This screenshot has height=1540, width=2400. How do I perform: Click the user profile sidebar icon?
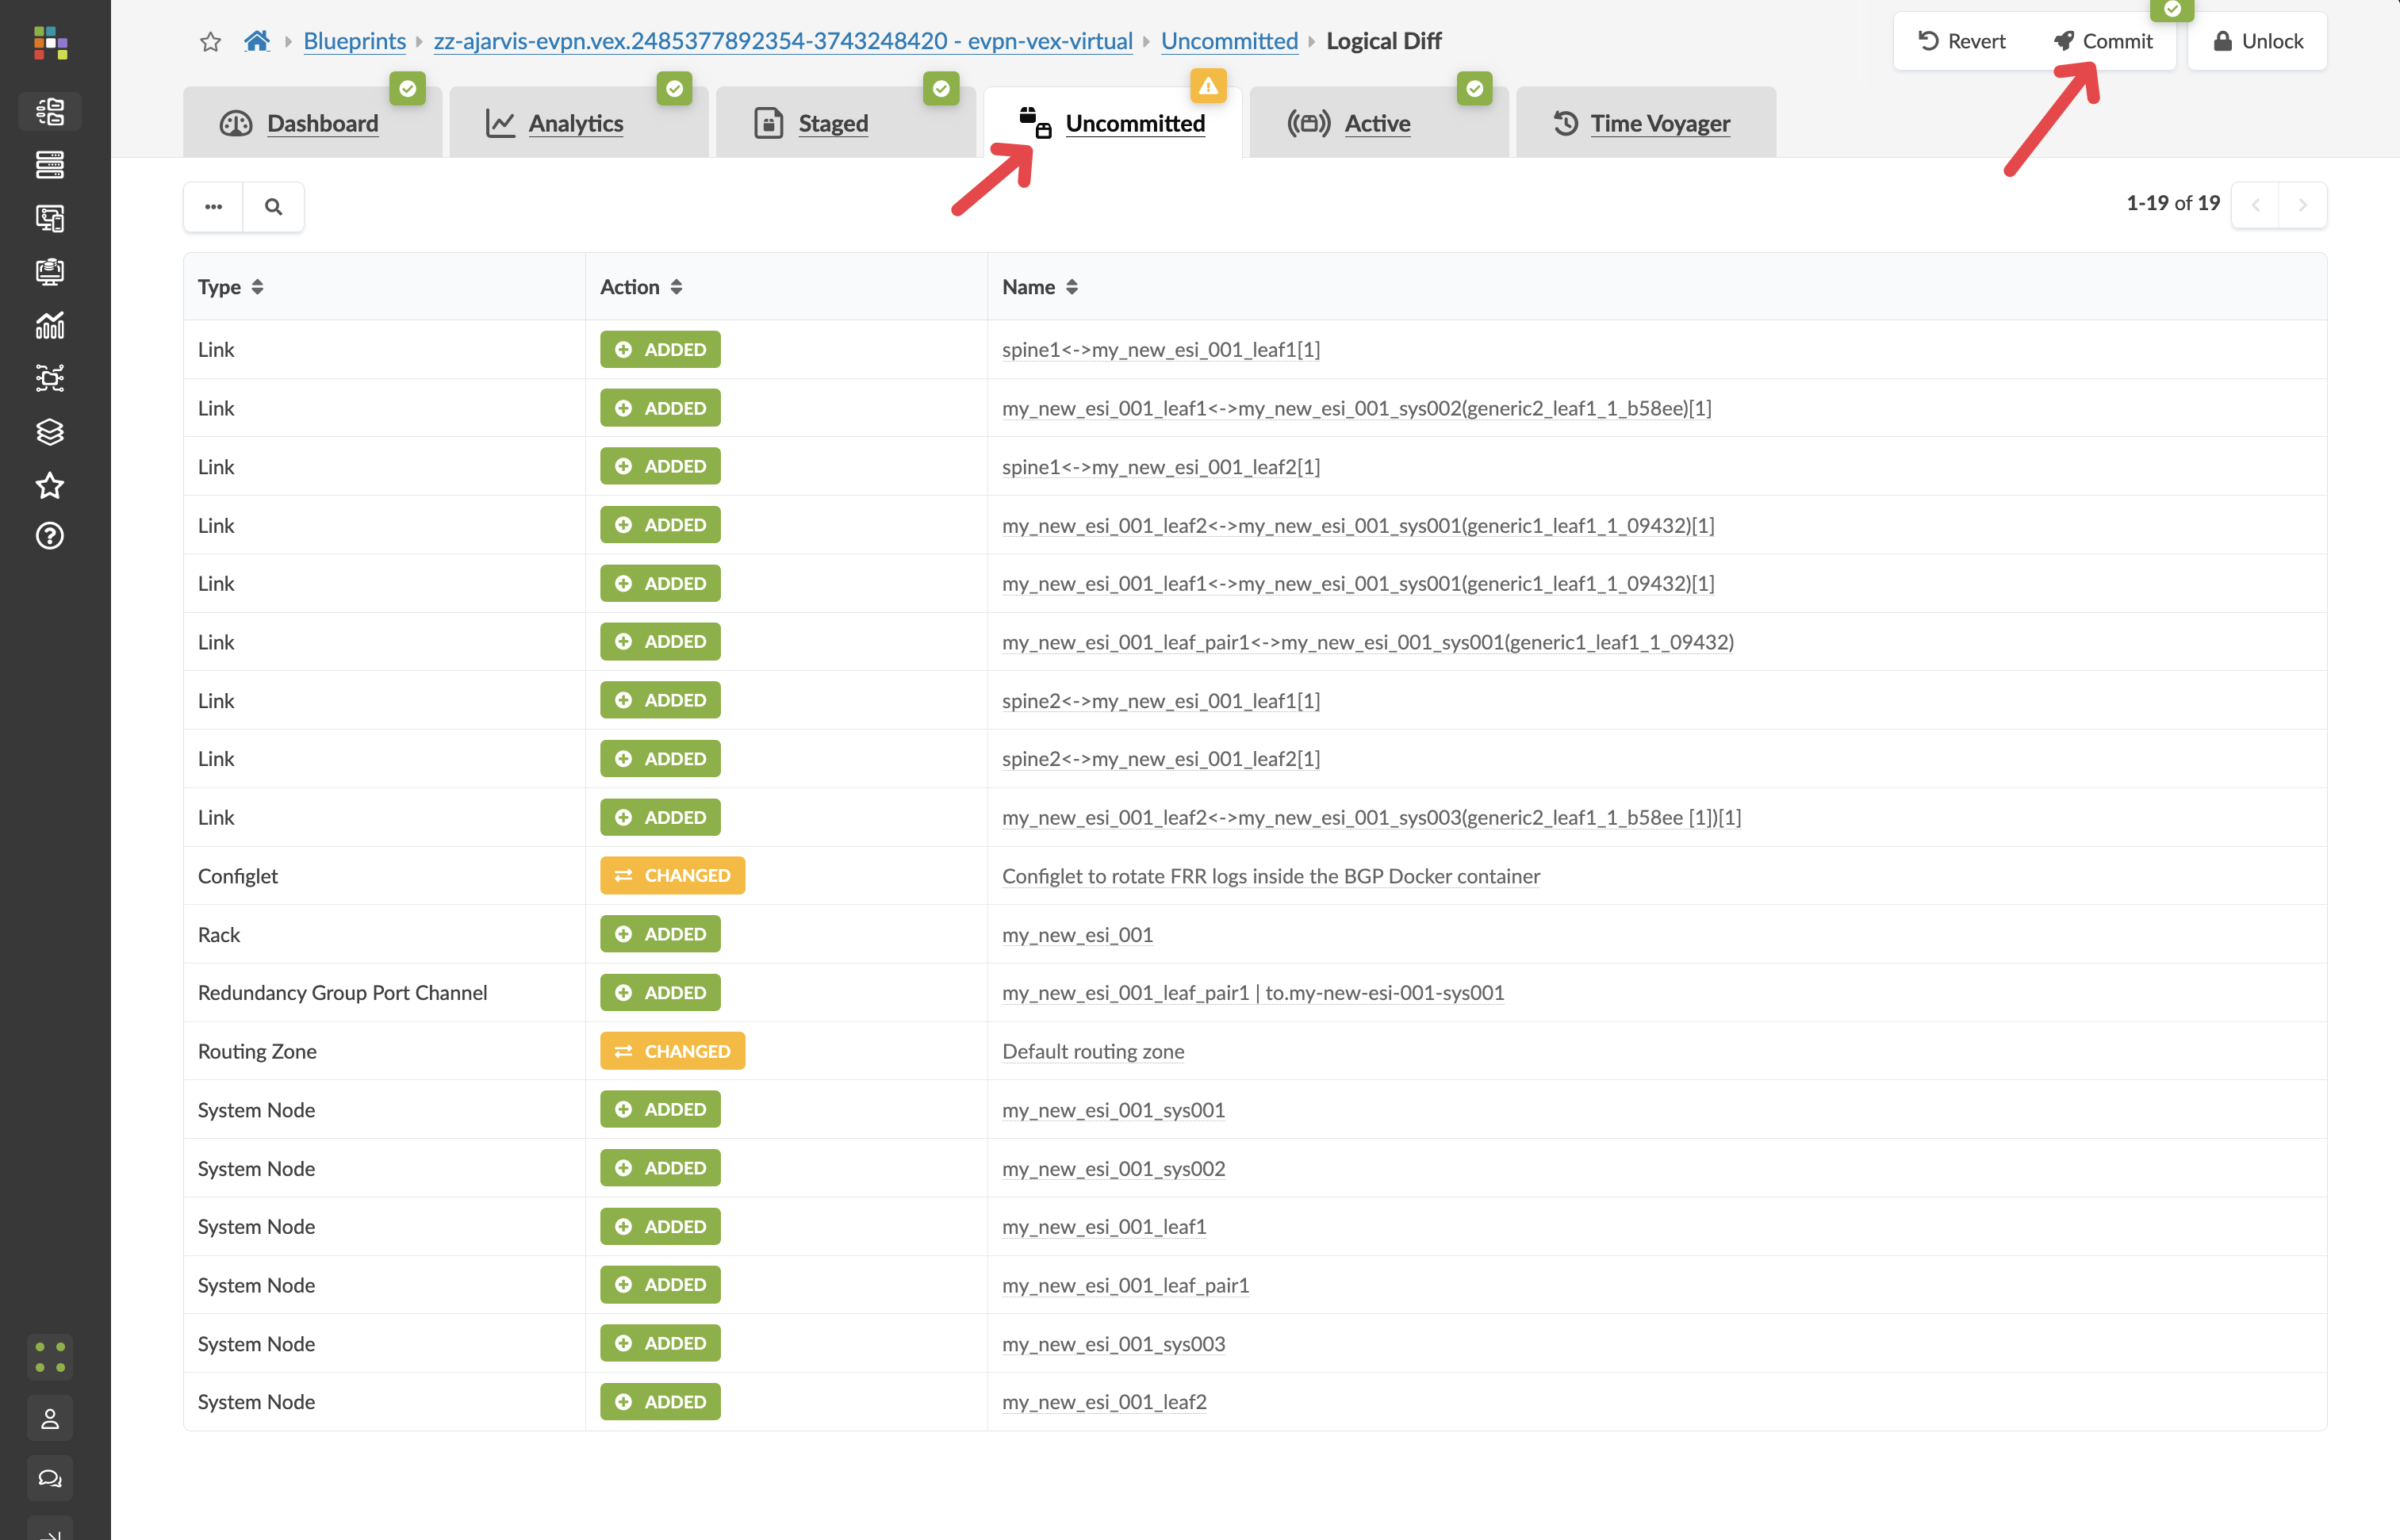[x=49, y=1418]
